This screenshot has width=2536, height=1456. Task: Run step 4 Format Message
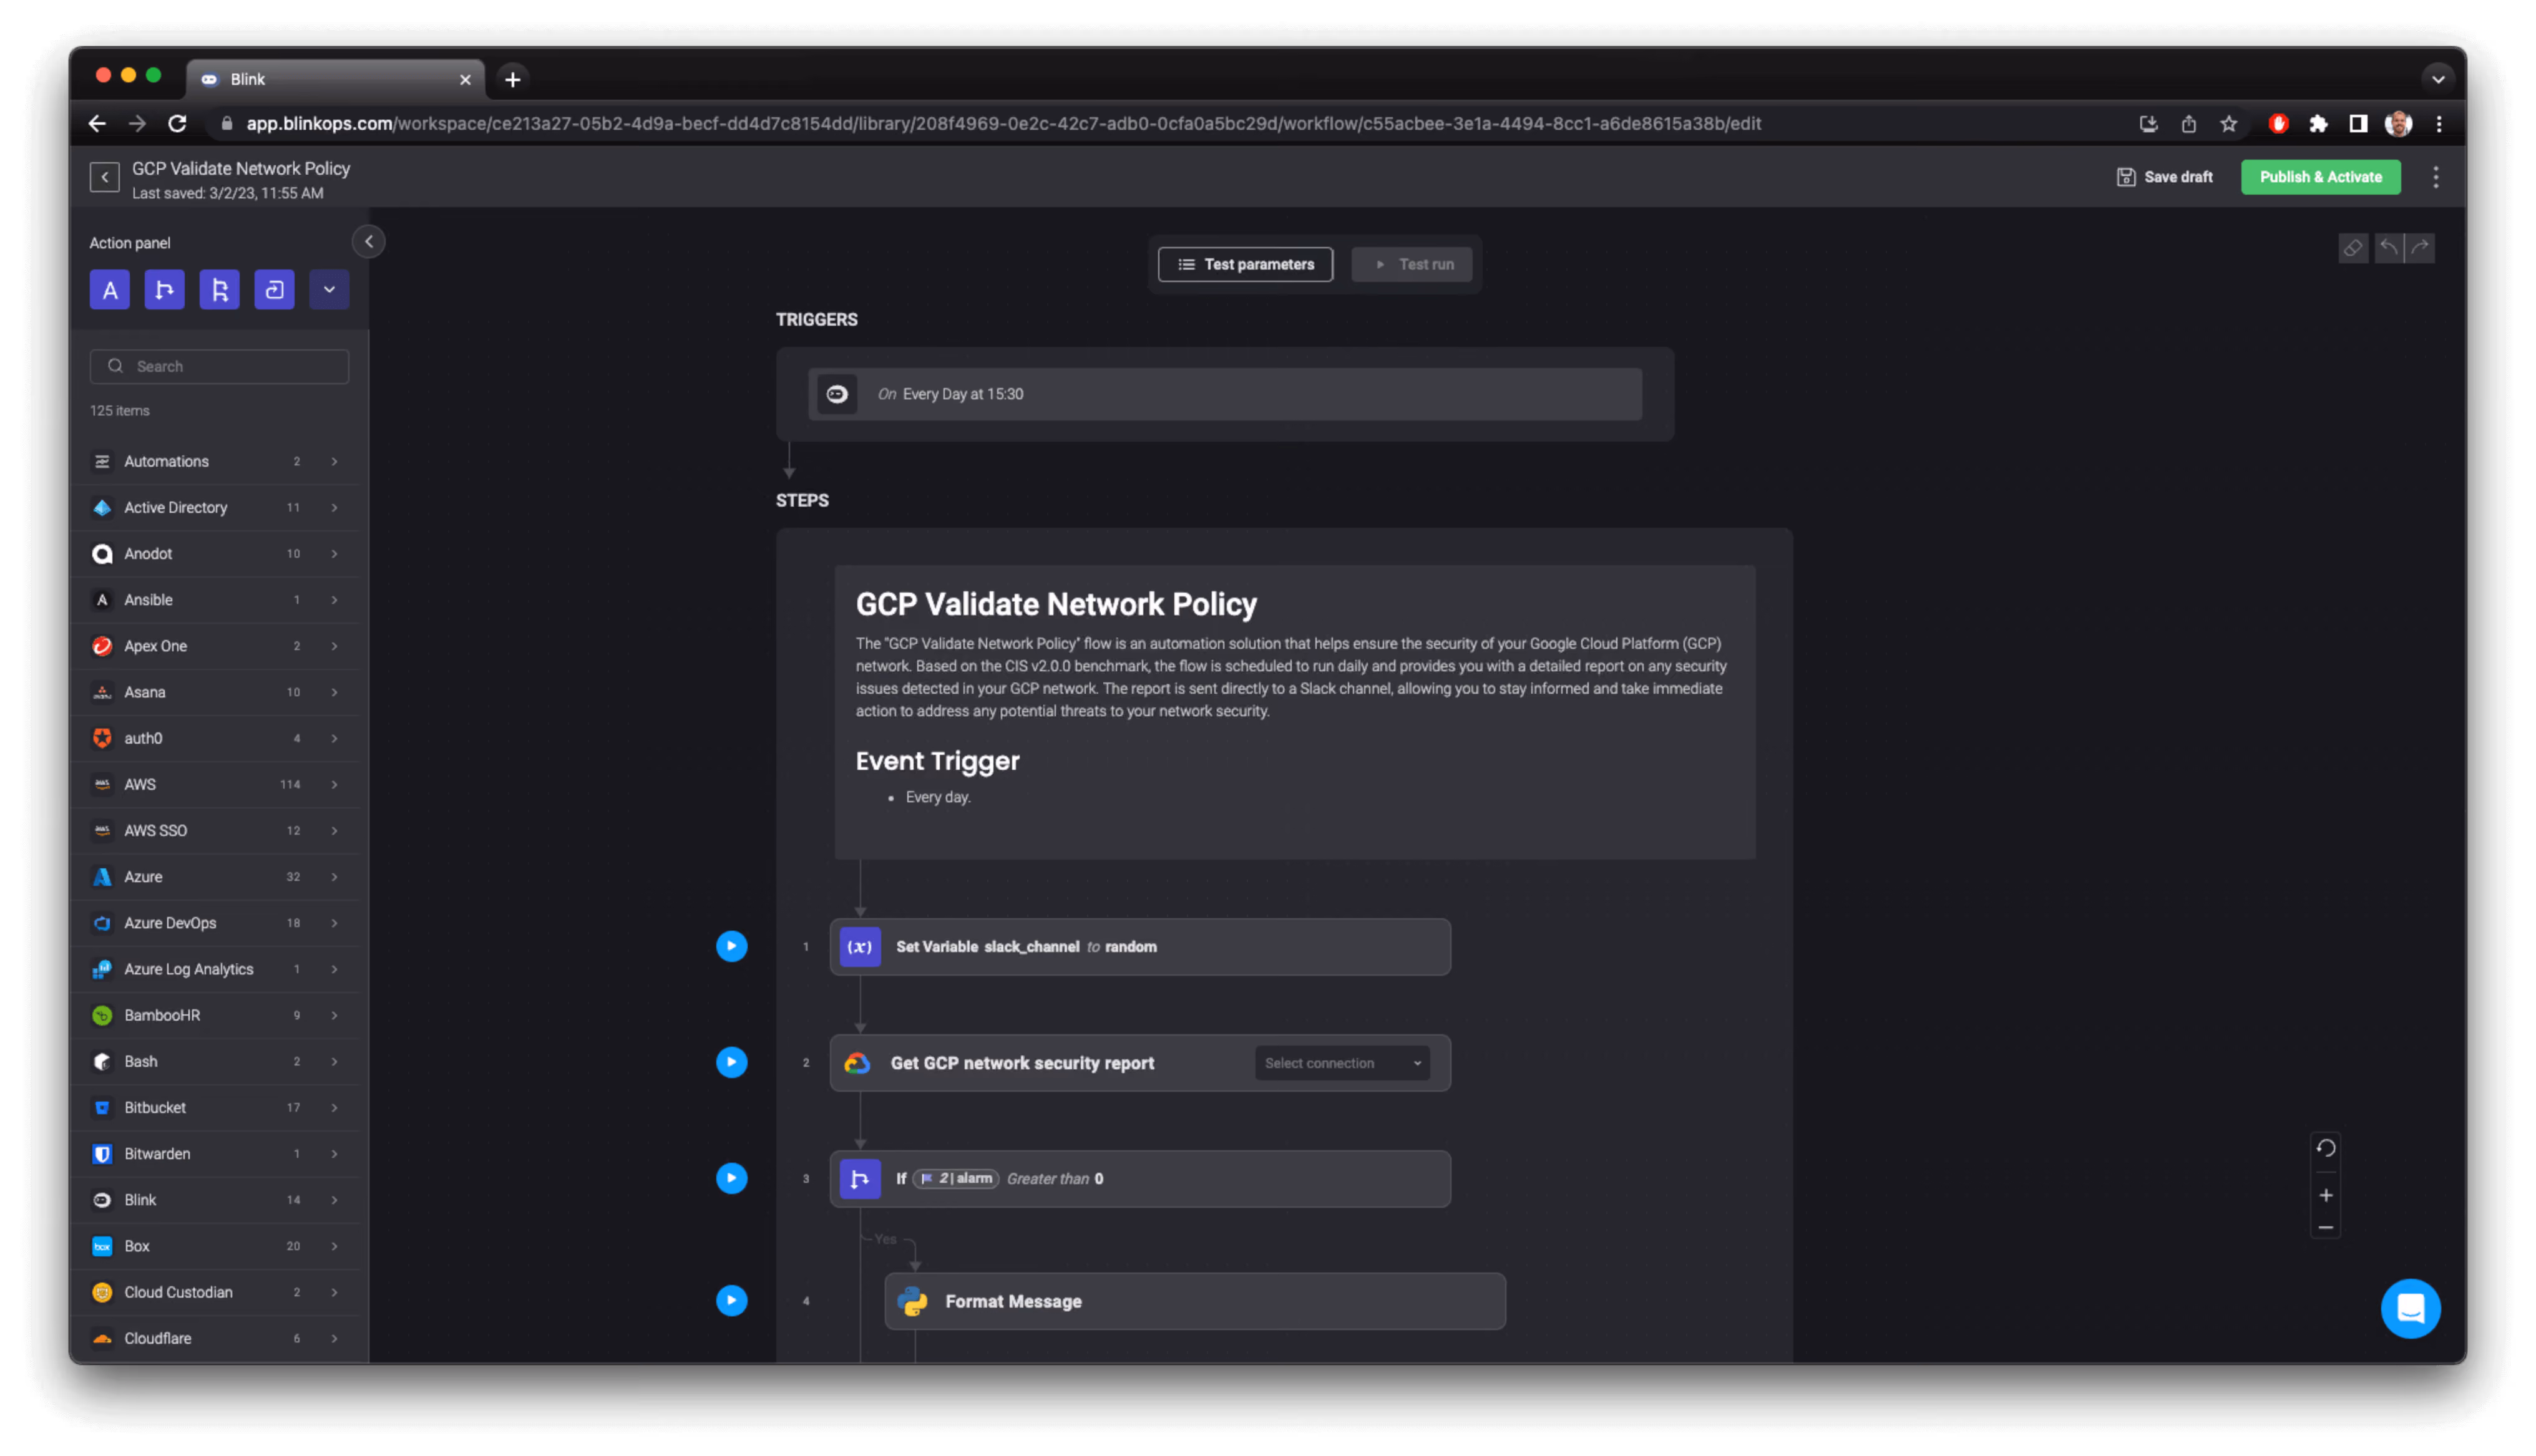pyautogui.click(x=732, y=1300)
